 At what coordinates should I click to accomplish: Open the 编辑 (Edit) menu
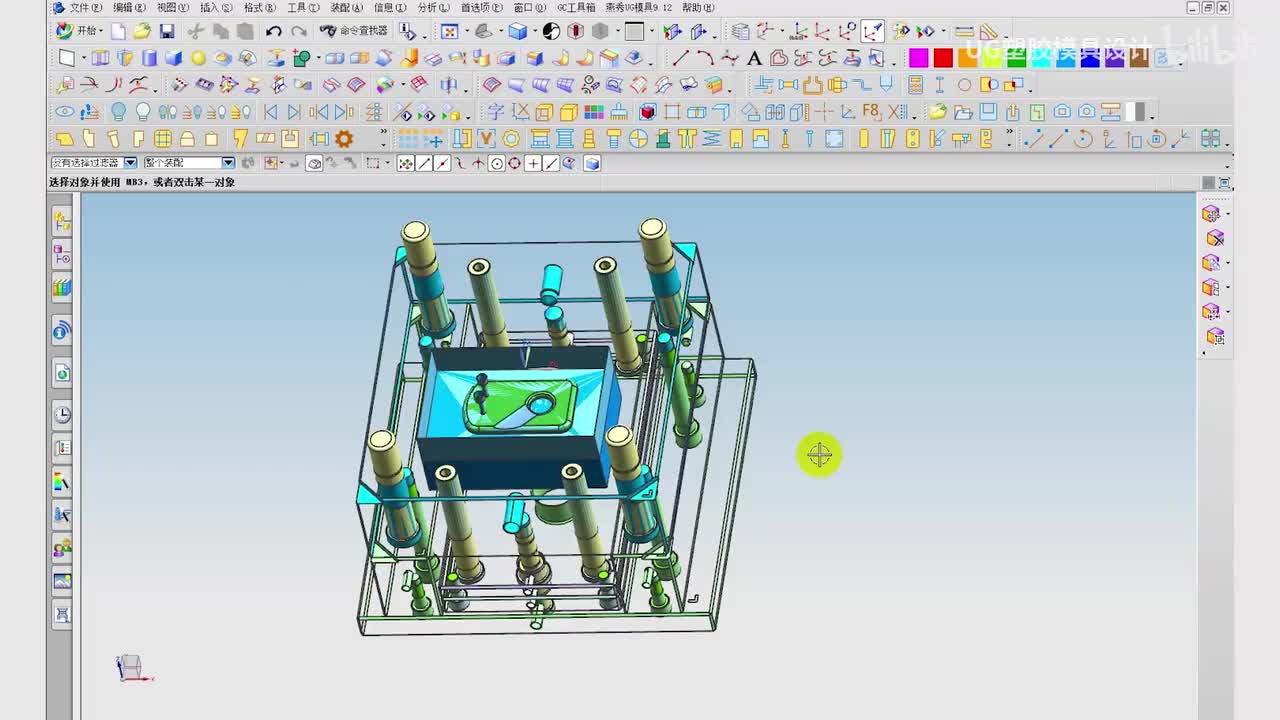129,7
